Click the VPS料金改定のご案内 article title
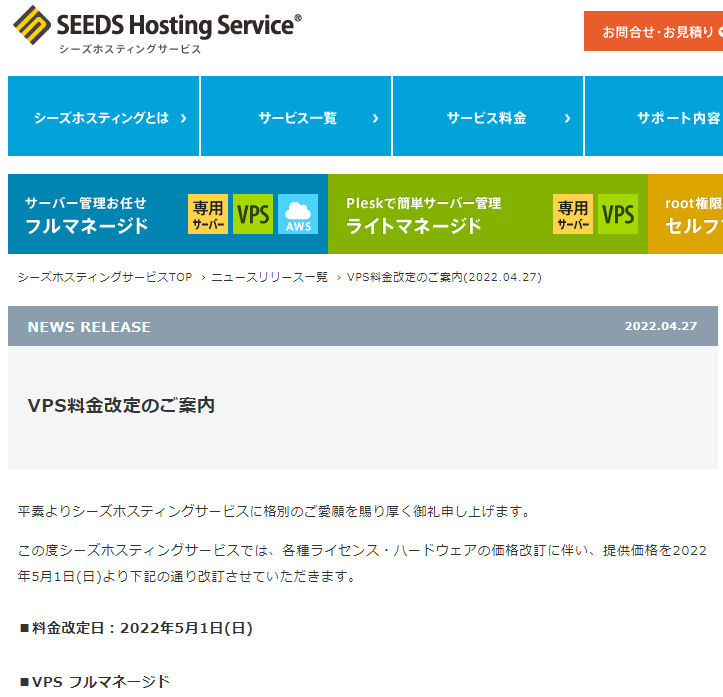Screen dimensions: 723x697 click(121, 406)
